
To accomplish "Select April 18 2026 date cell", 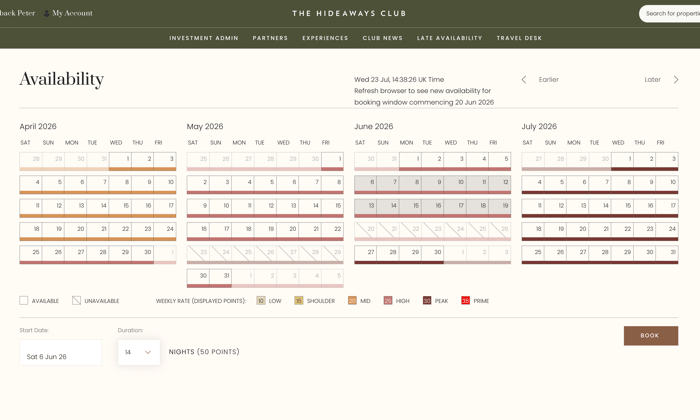I will click(x=31, y=230).
